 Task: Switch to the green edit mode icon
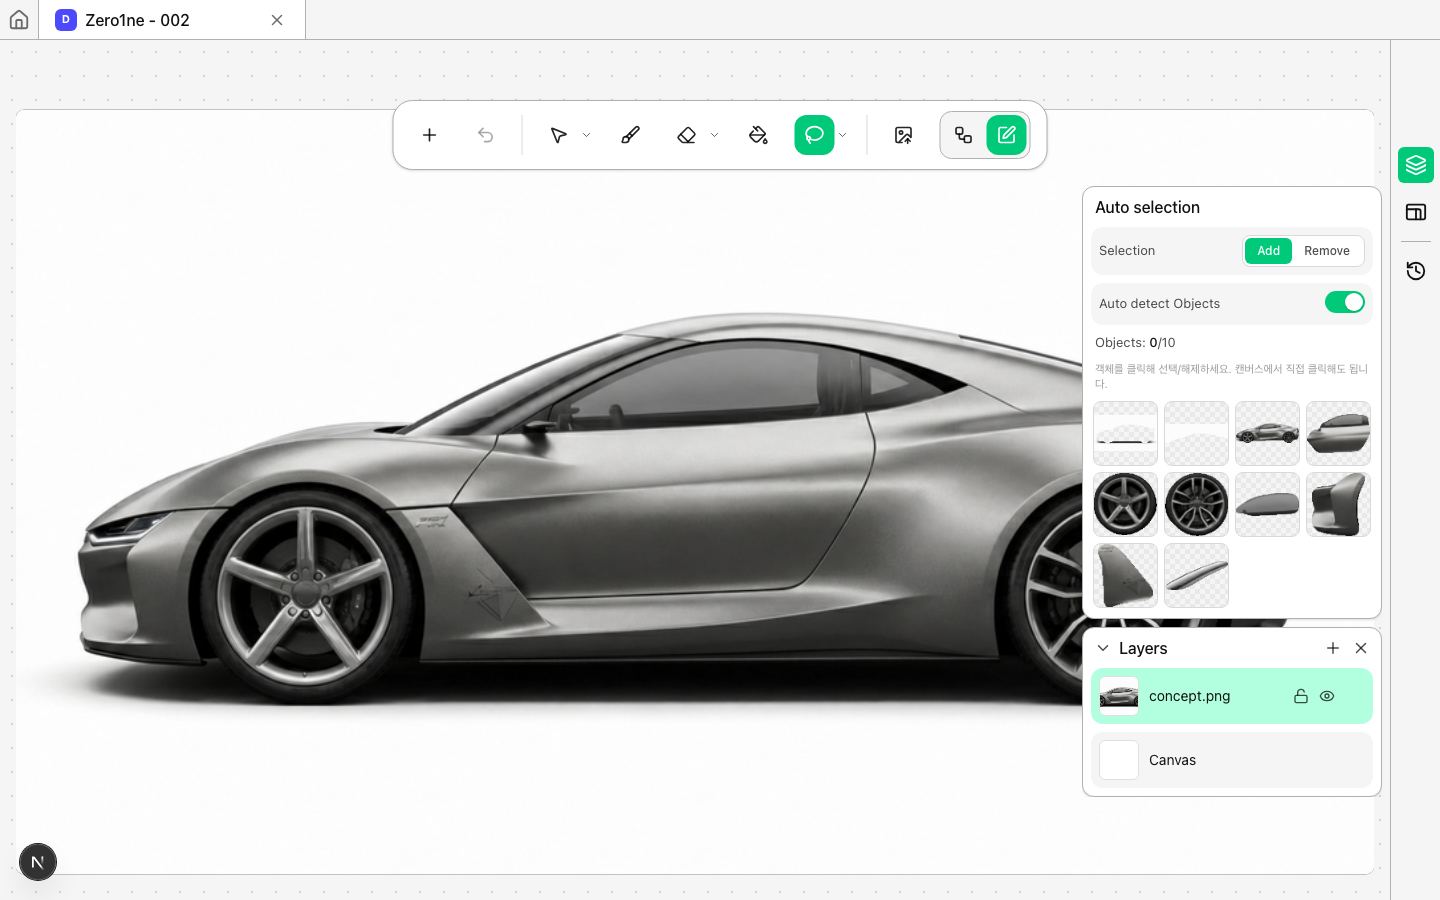tap(1006, 135)
